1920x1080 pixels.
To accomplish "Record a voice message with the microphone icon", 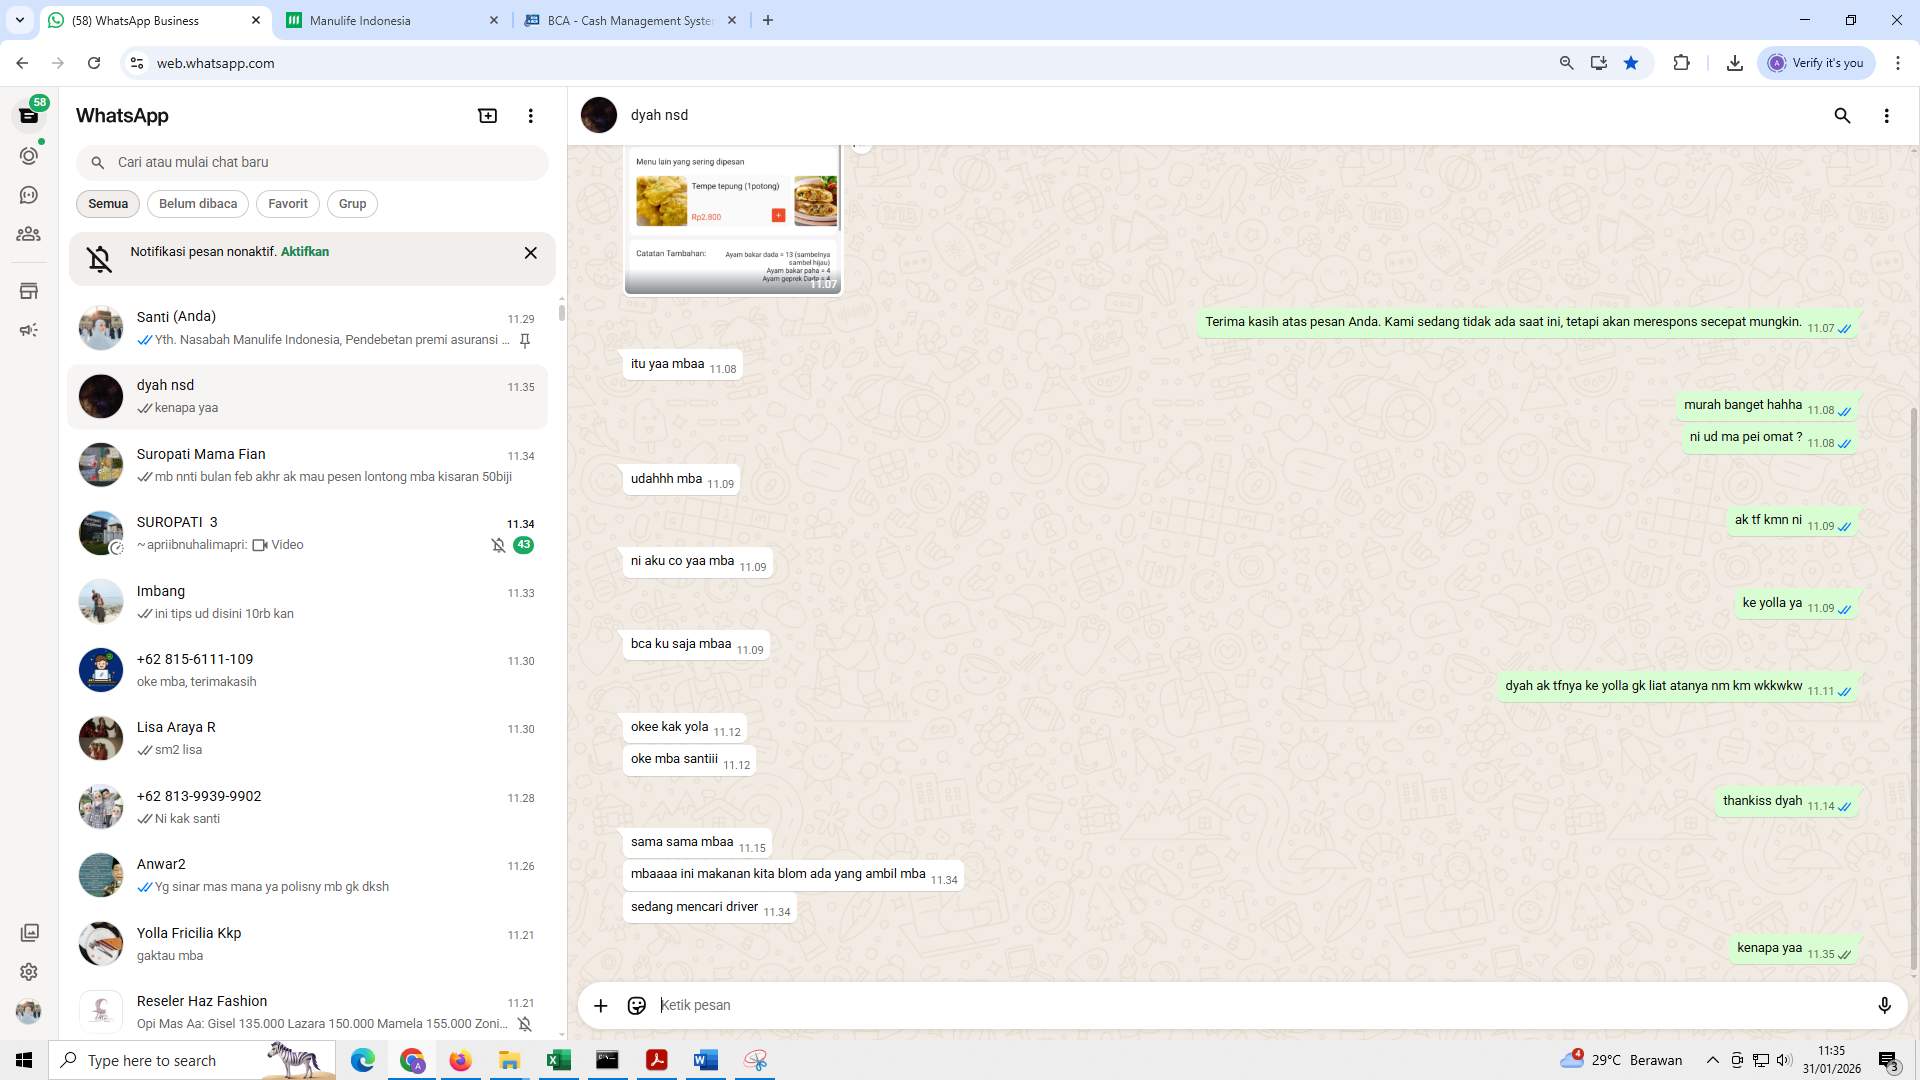I will coord(1885,1005).
